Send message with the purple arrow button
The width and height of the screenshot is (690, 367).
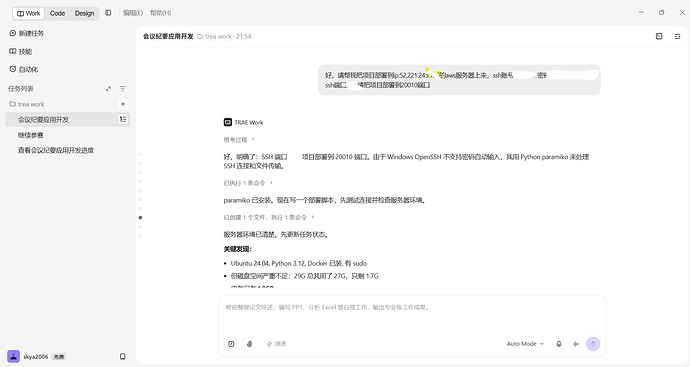click(593, 344)
